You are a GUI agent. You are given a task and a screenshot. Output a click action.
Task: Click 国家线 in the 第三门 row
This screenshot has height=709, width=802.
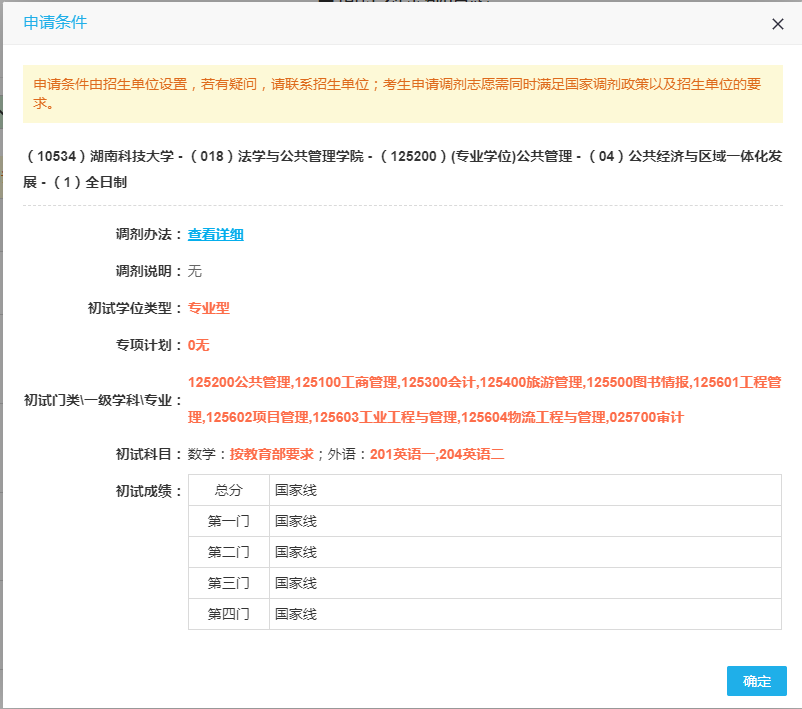[x=296, y=583]
